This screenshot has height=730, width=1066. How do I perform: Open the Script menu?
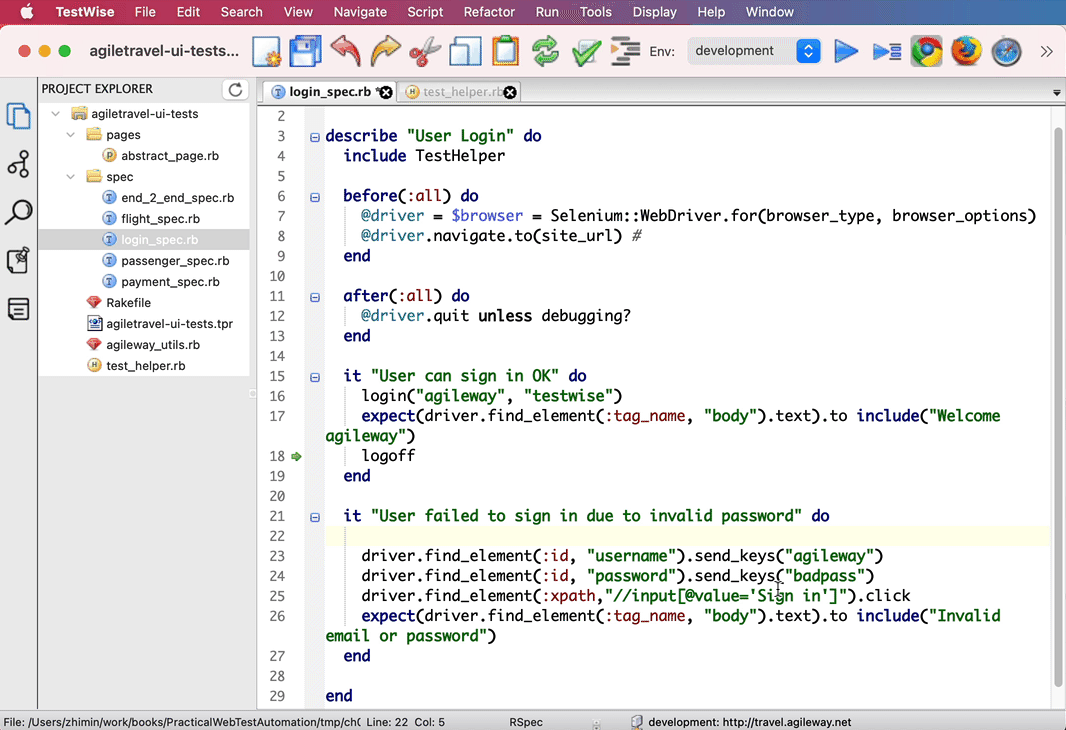424,12
